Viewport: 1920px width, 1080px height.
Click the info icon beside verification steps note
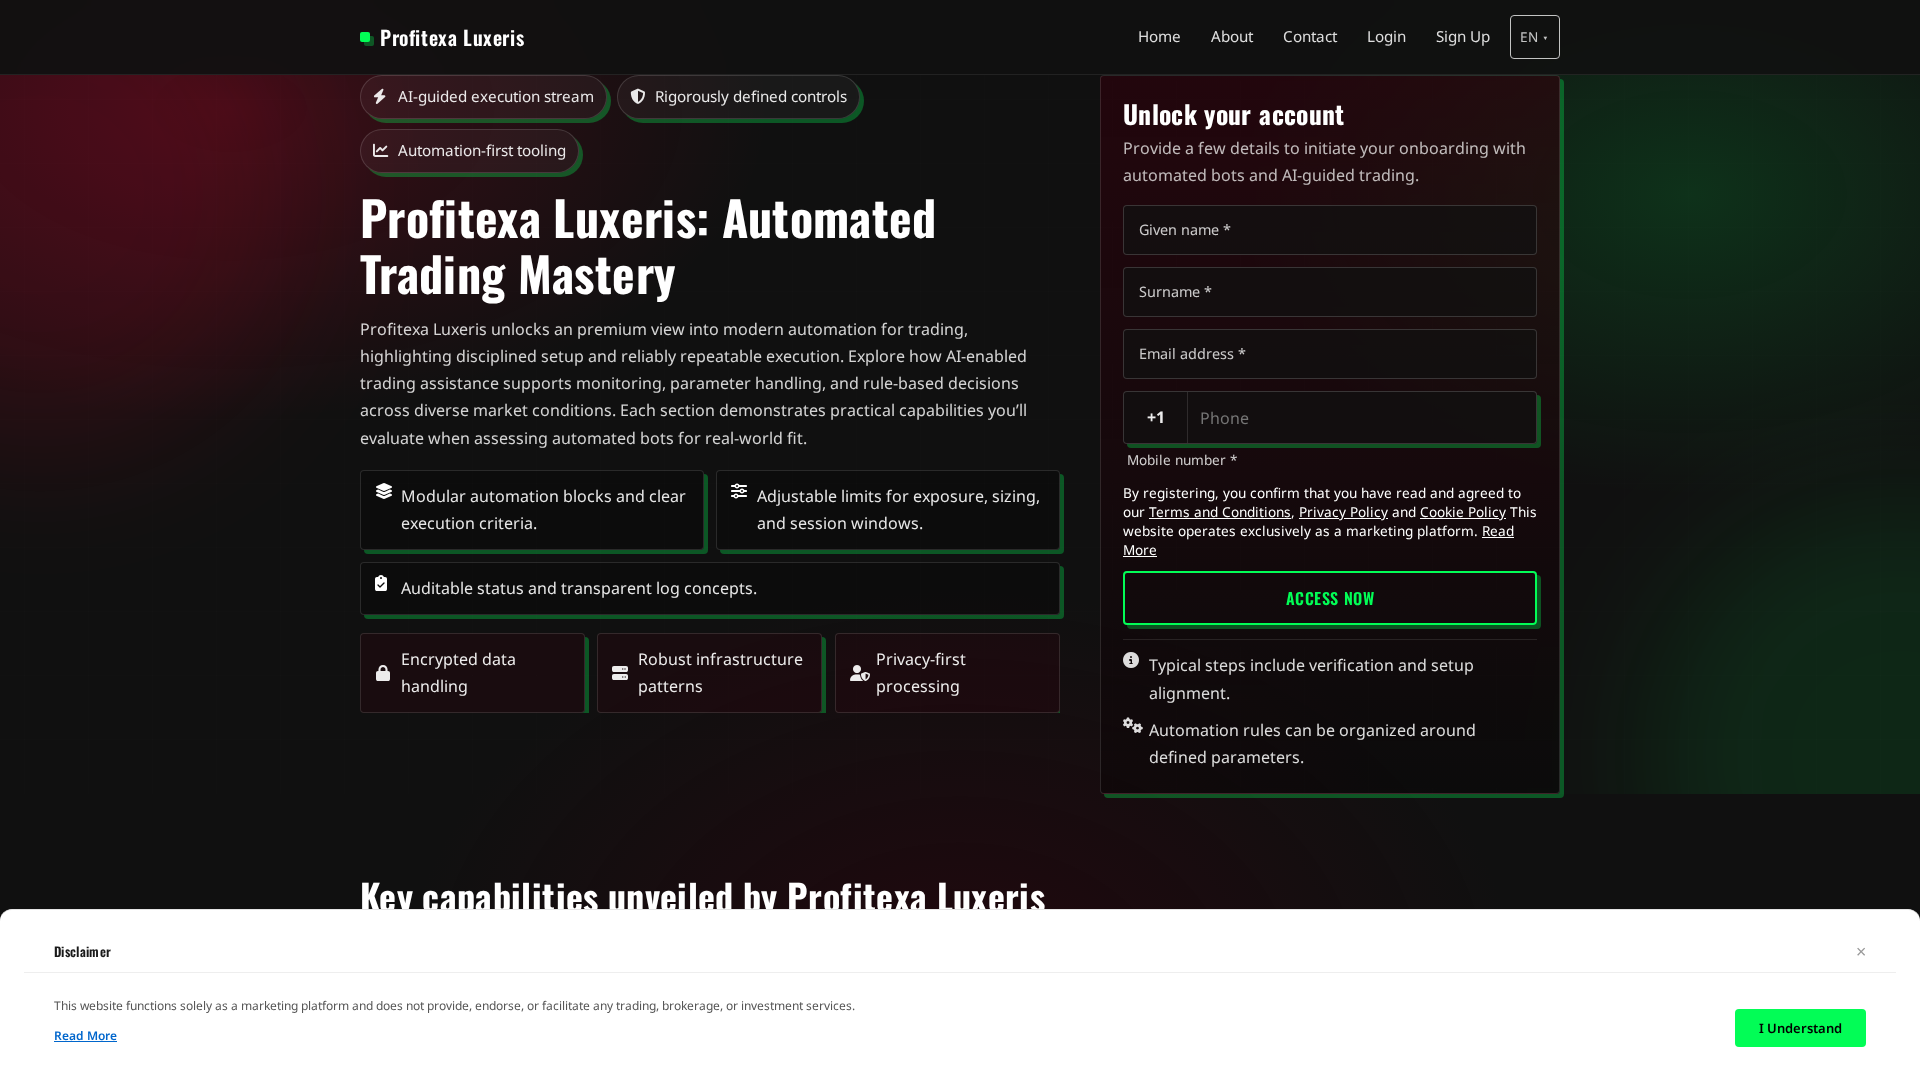1131,660
